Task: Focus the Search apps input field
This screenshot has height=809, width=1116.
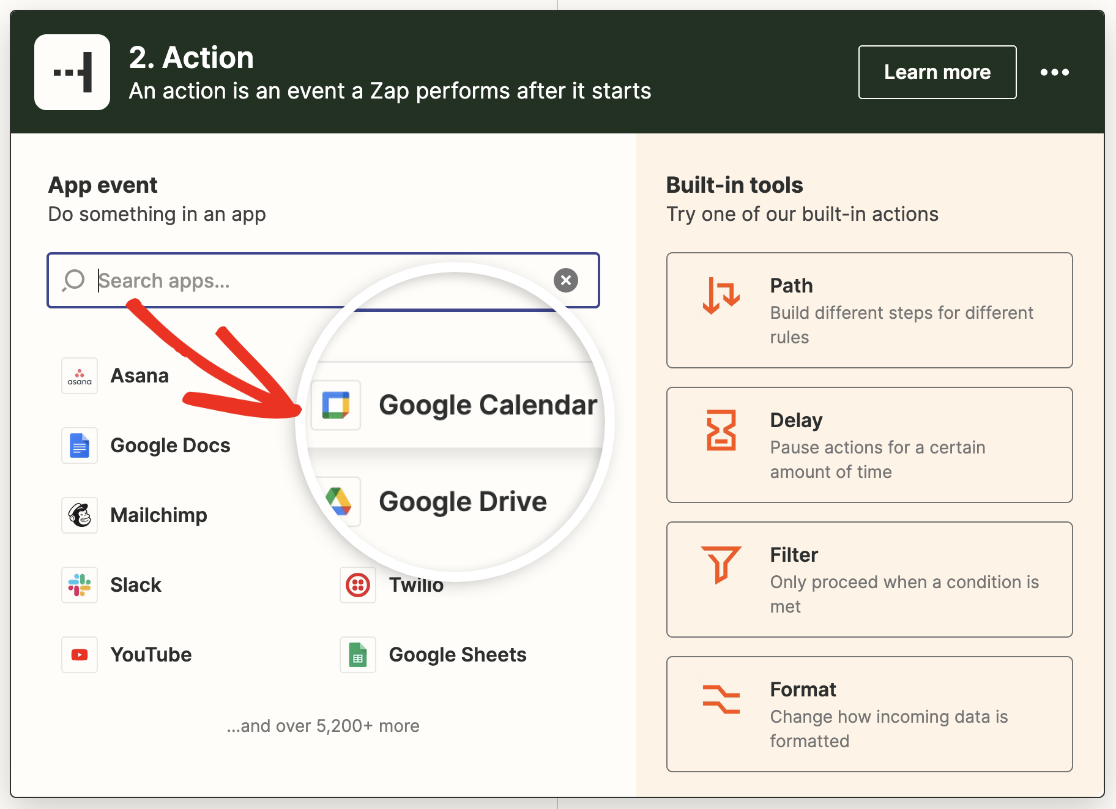Action: [x=323, y=280]
